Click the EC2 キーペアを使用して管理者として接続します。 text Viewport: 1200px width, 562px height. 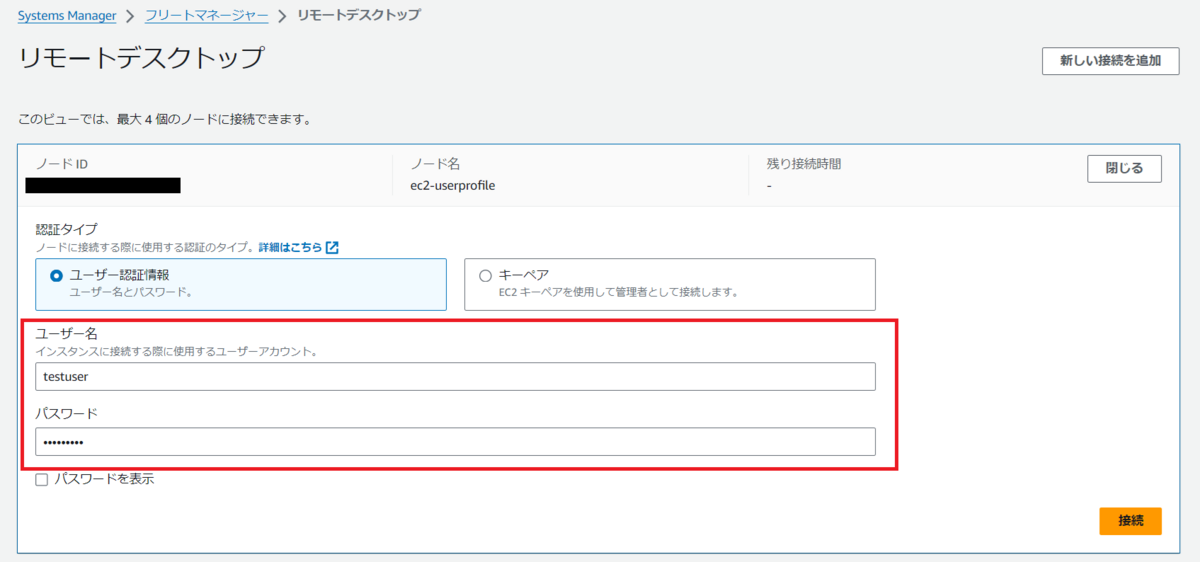618,293
